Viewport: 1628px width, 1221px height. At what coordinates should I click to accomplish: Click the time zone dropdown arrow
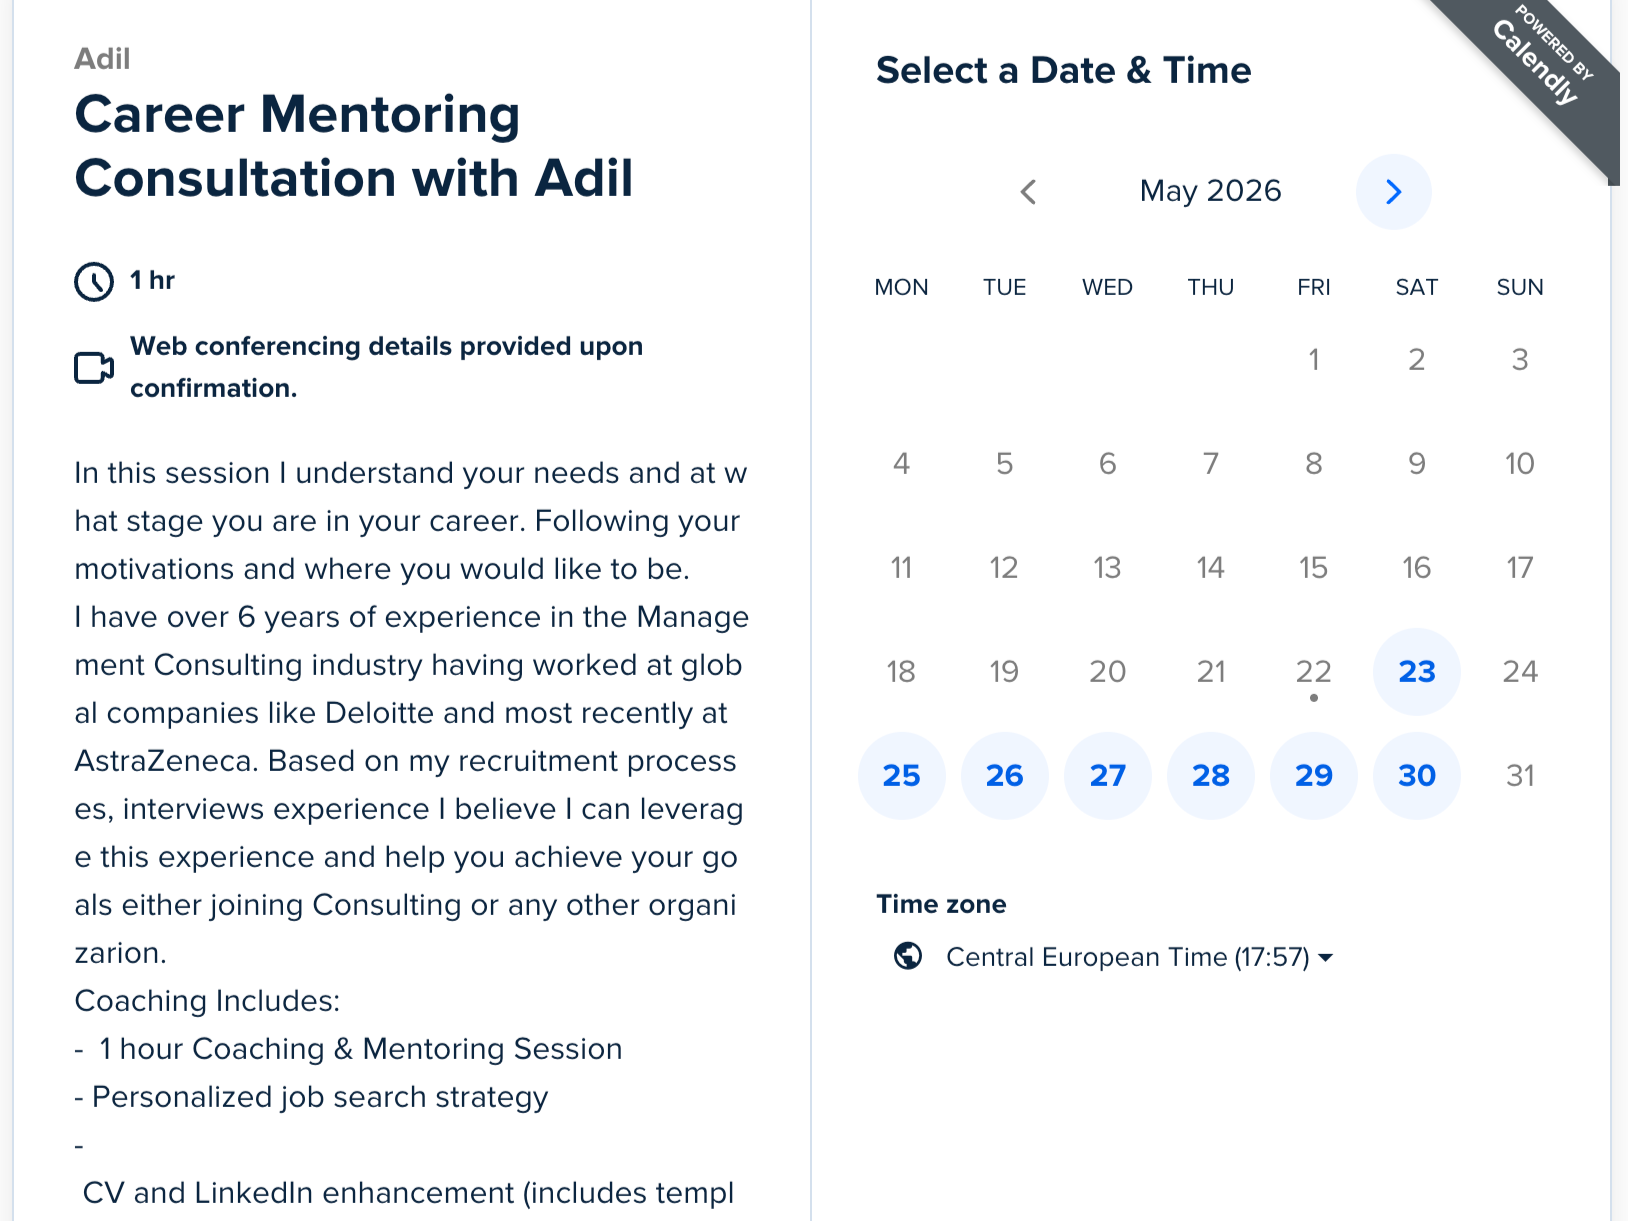(x=1326, y=958)
